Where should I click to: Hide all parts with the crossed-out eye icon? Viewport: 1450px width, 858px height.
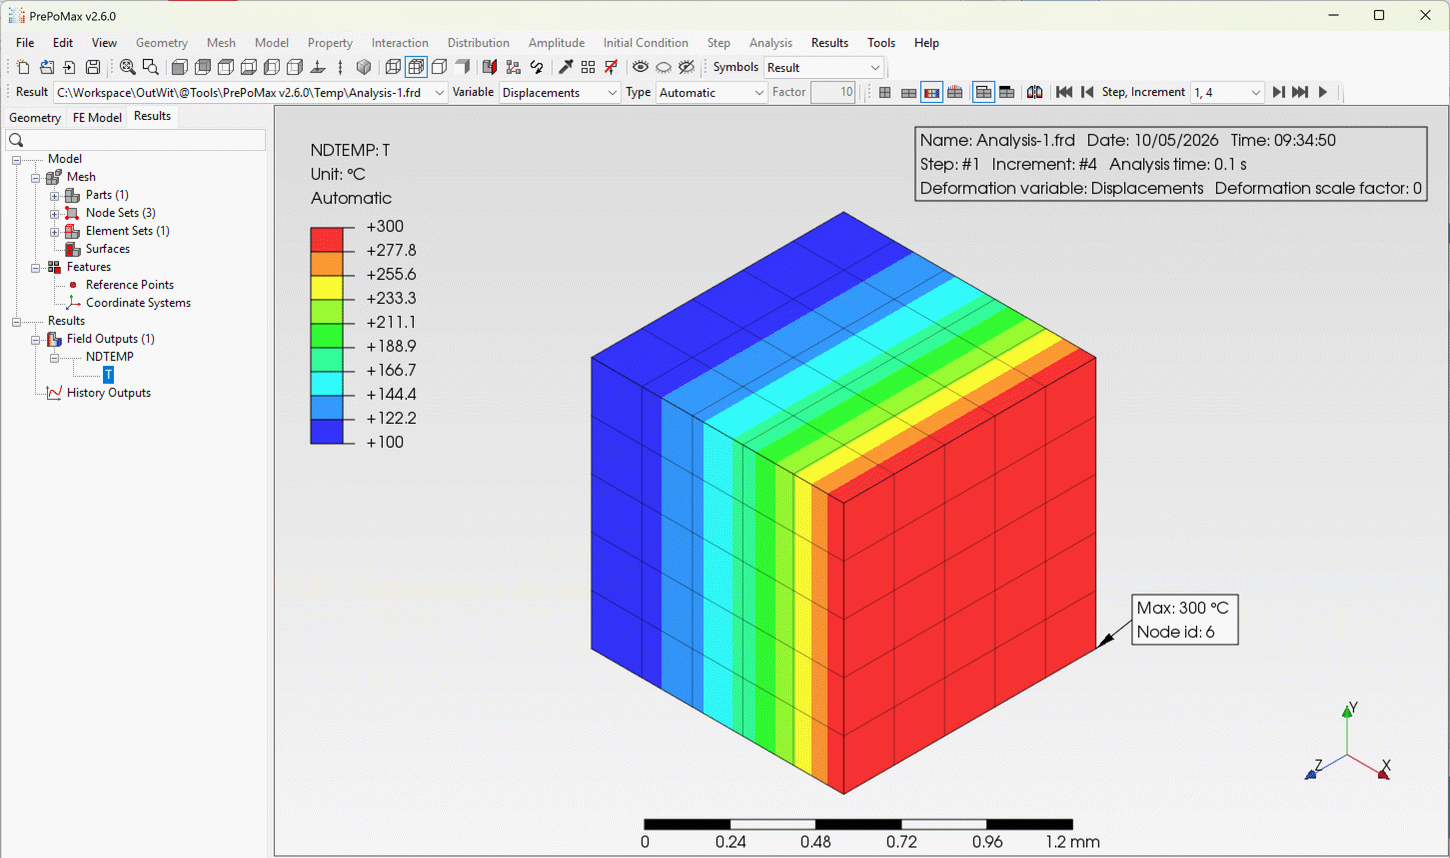pyautogui.click(x=686, y=67)
